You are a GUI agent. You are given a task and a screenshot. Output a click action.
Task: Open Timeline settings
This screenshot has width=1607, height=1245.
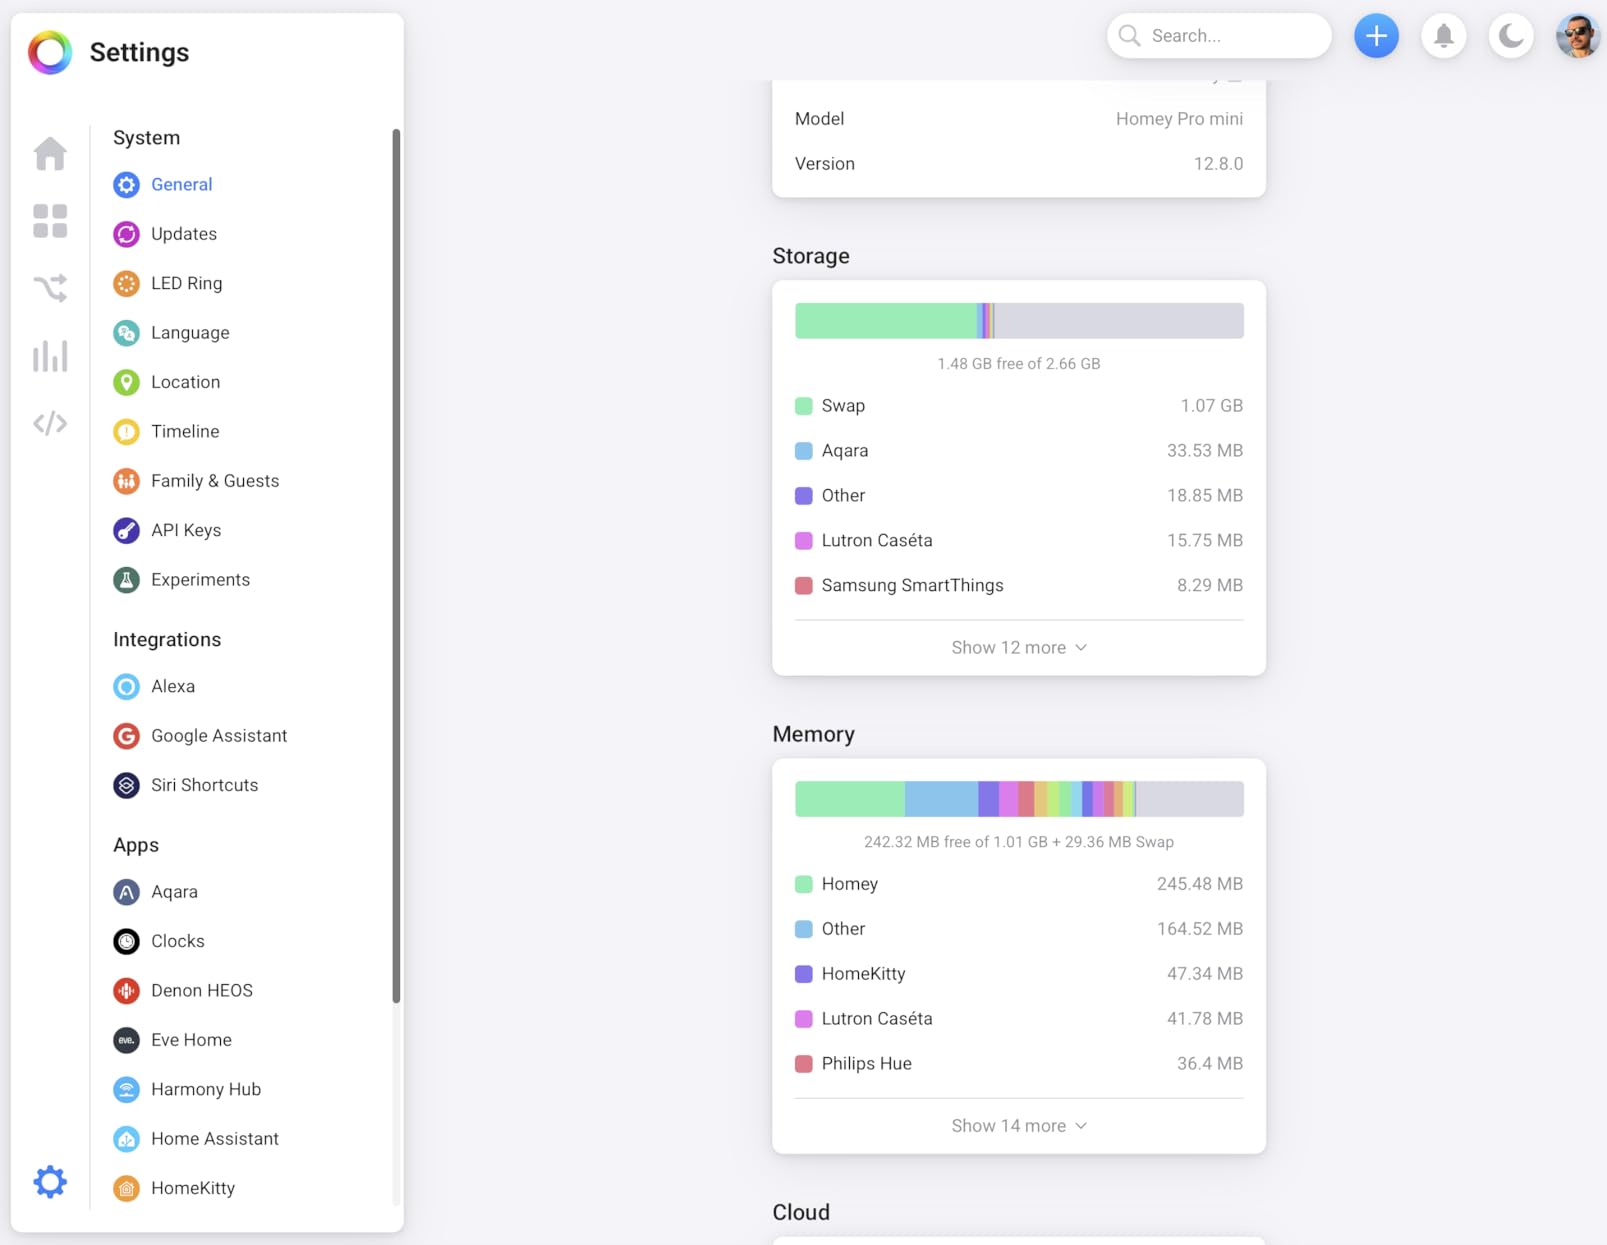pos(185,432)
